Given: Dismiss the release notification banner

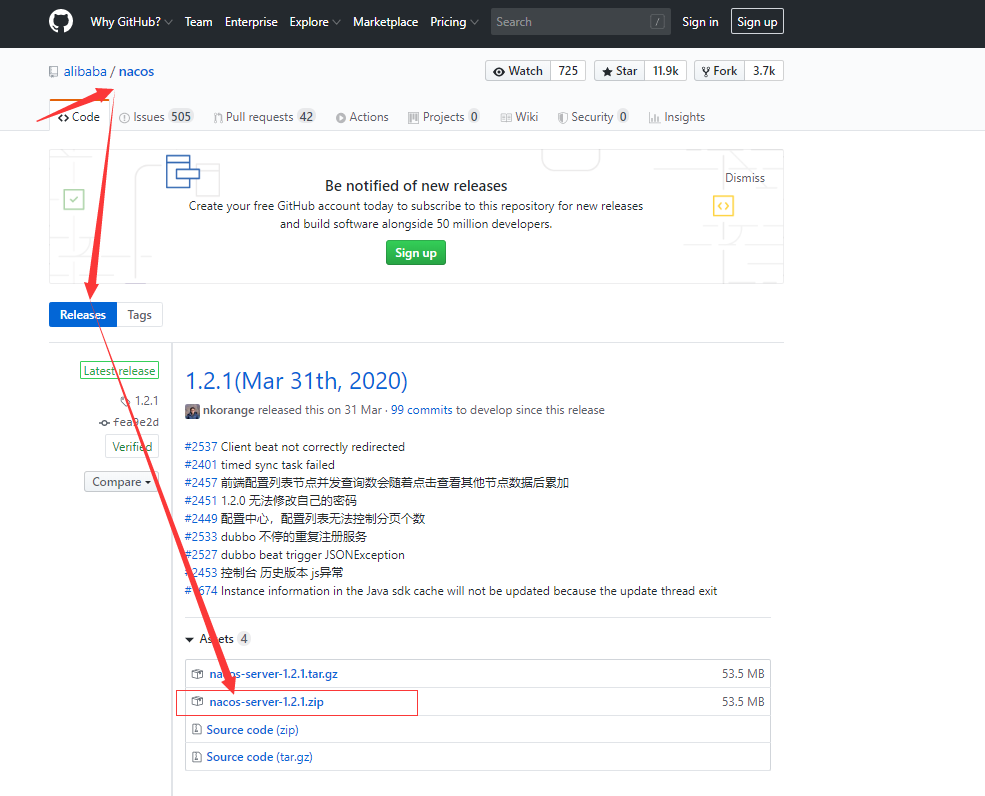Looking at the screenshot, I should (744, 178).
